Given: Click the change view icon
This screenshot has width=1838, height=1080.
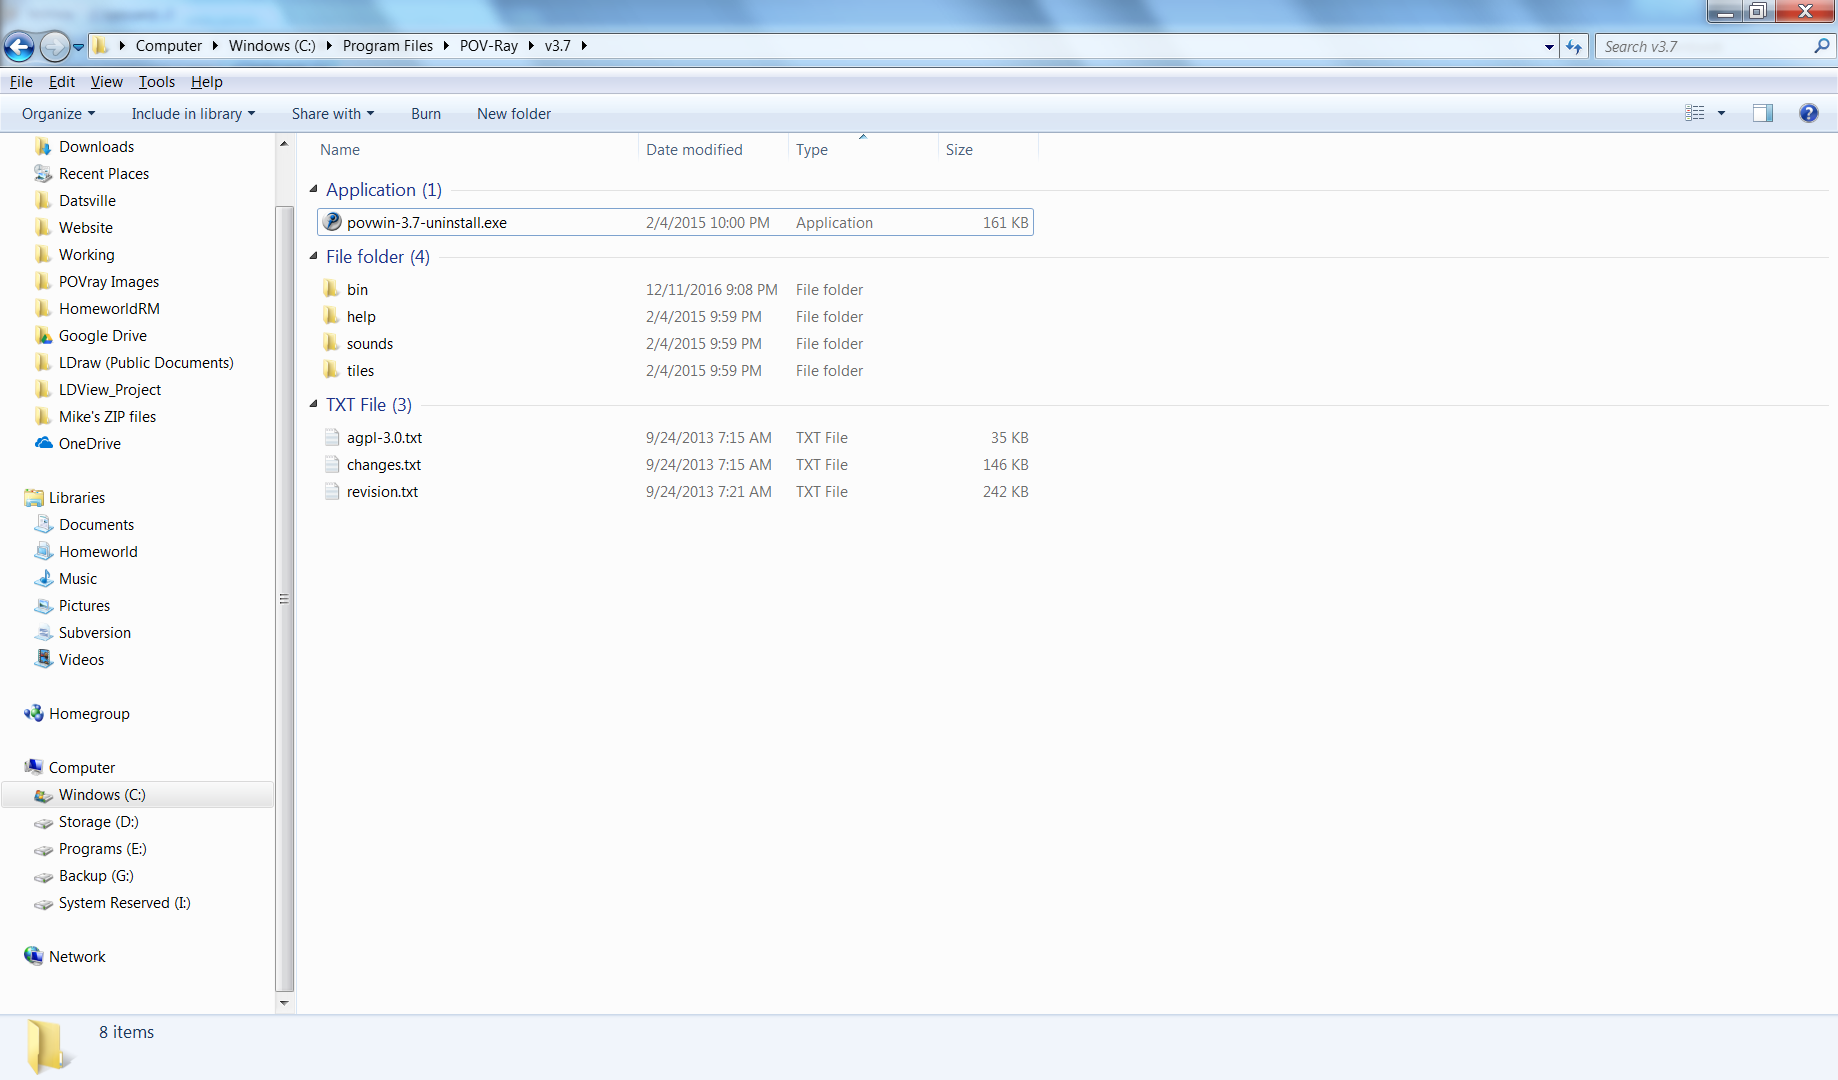Looking at the screenshot, I should click(x=1694, y=113).
